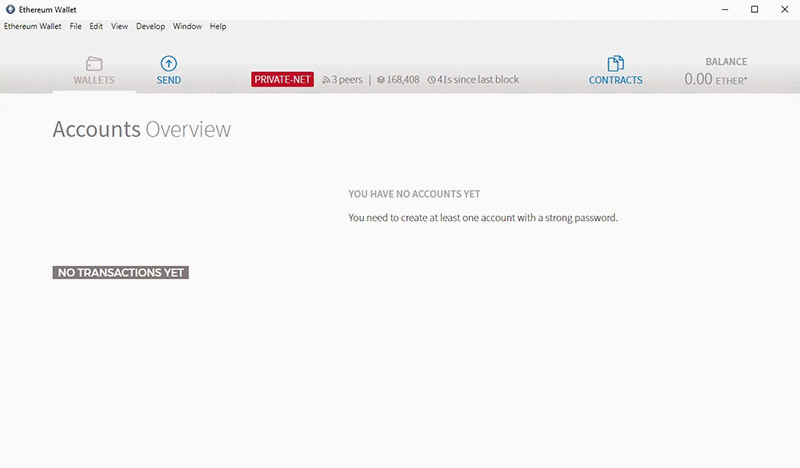Image resolution: width=800 pixels, height=468 pixels.
Task: Click the create account instruction text
Action: tap(483, 218)
